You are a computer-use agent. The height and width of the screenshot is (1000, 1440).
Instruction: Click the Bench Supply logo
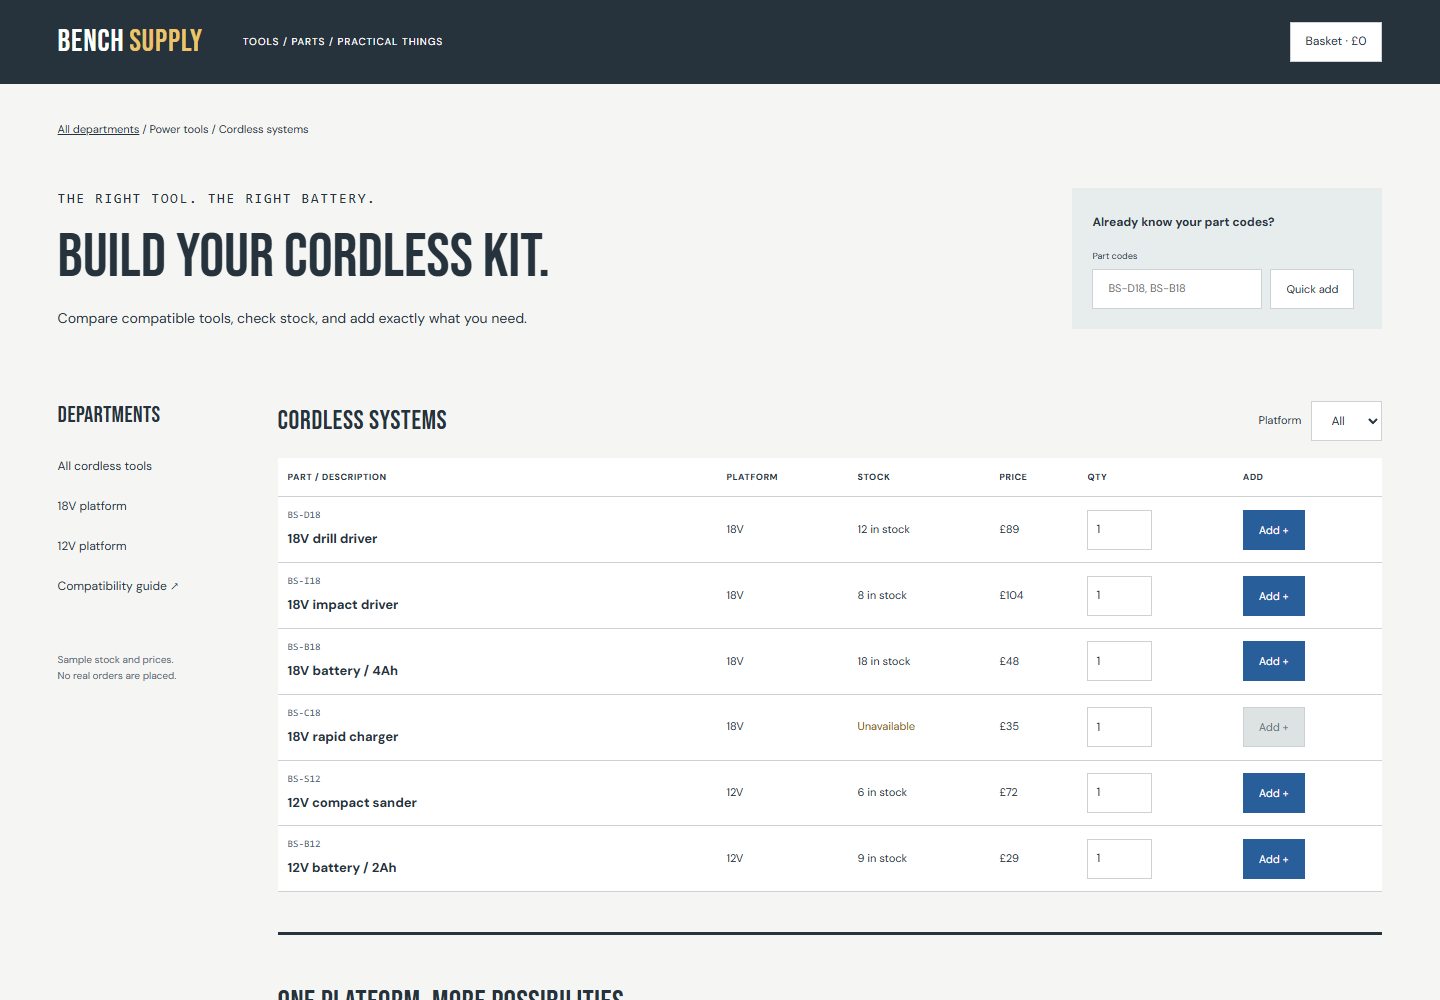pos(130,41)
